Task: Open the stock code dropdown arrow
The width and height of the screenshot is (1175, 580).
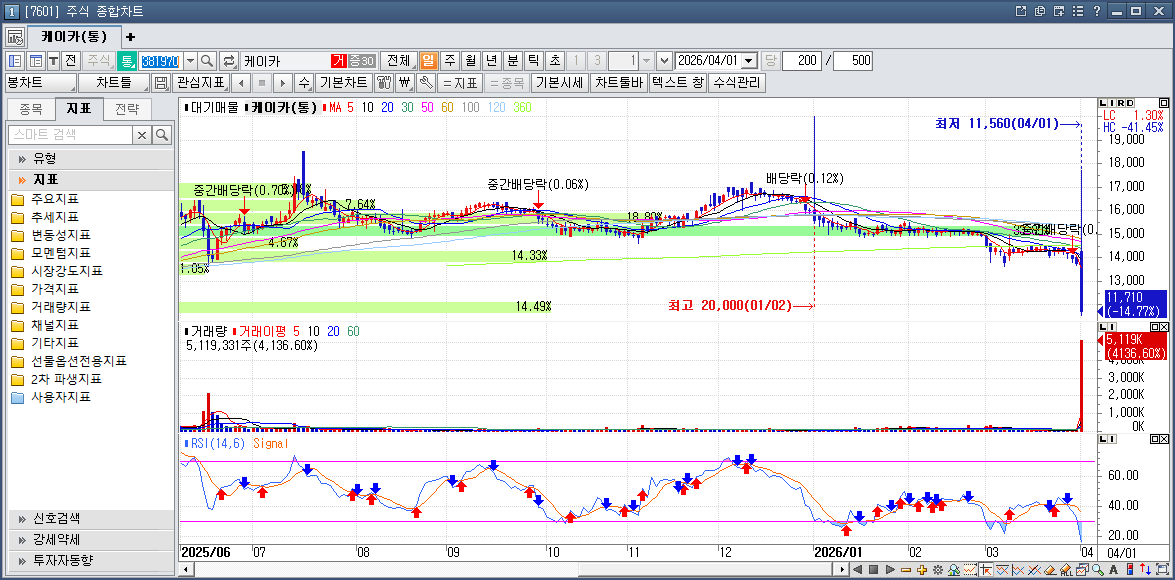Action: pyautogui.click(x=188, y=61)
